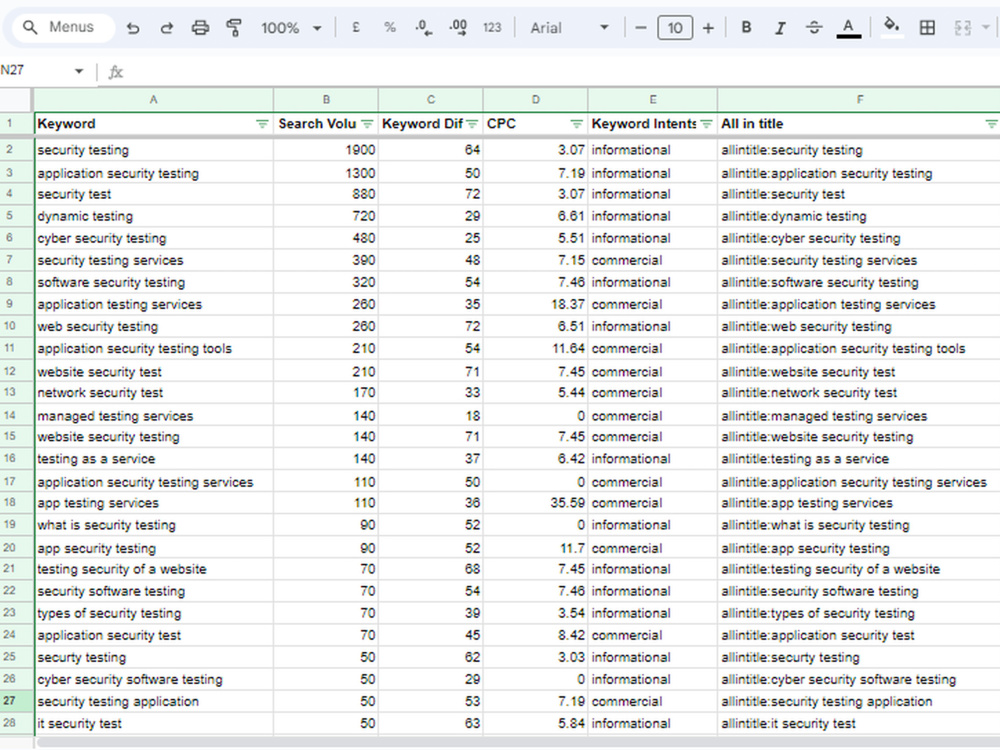
Task: Click the formula bar fx icon
Action: point(115,71)
